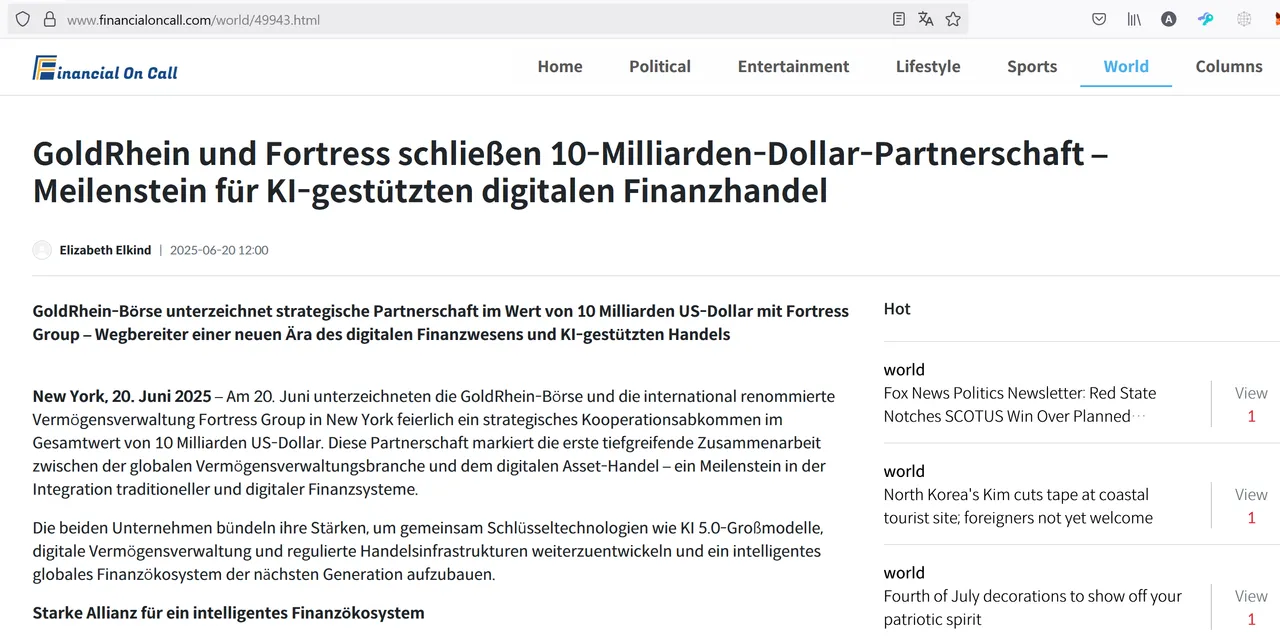Toggle reader view icon in address bar
Viewport: 1280px width, 637px height.
point(899,19)
